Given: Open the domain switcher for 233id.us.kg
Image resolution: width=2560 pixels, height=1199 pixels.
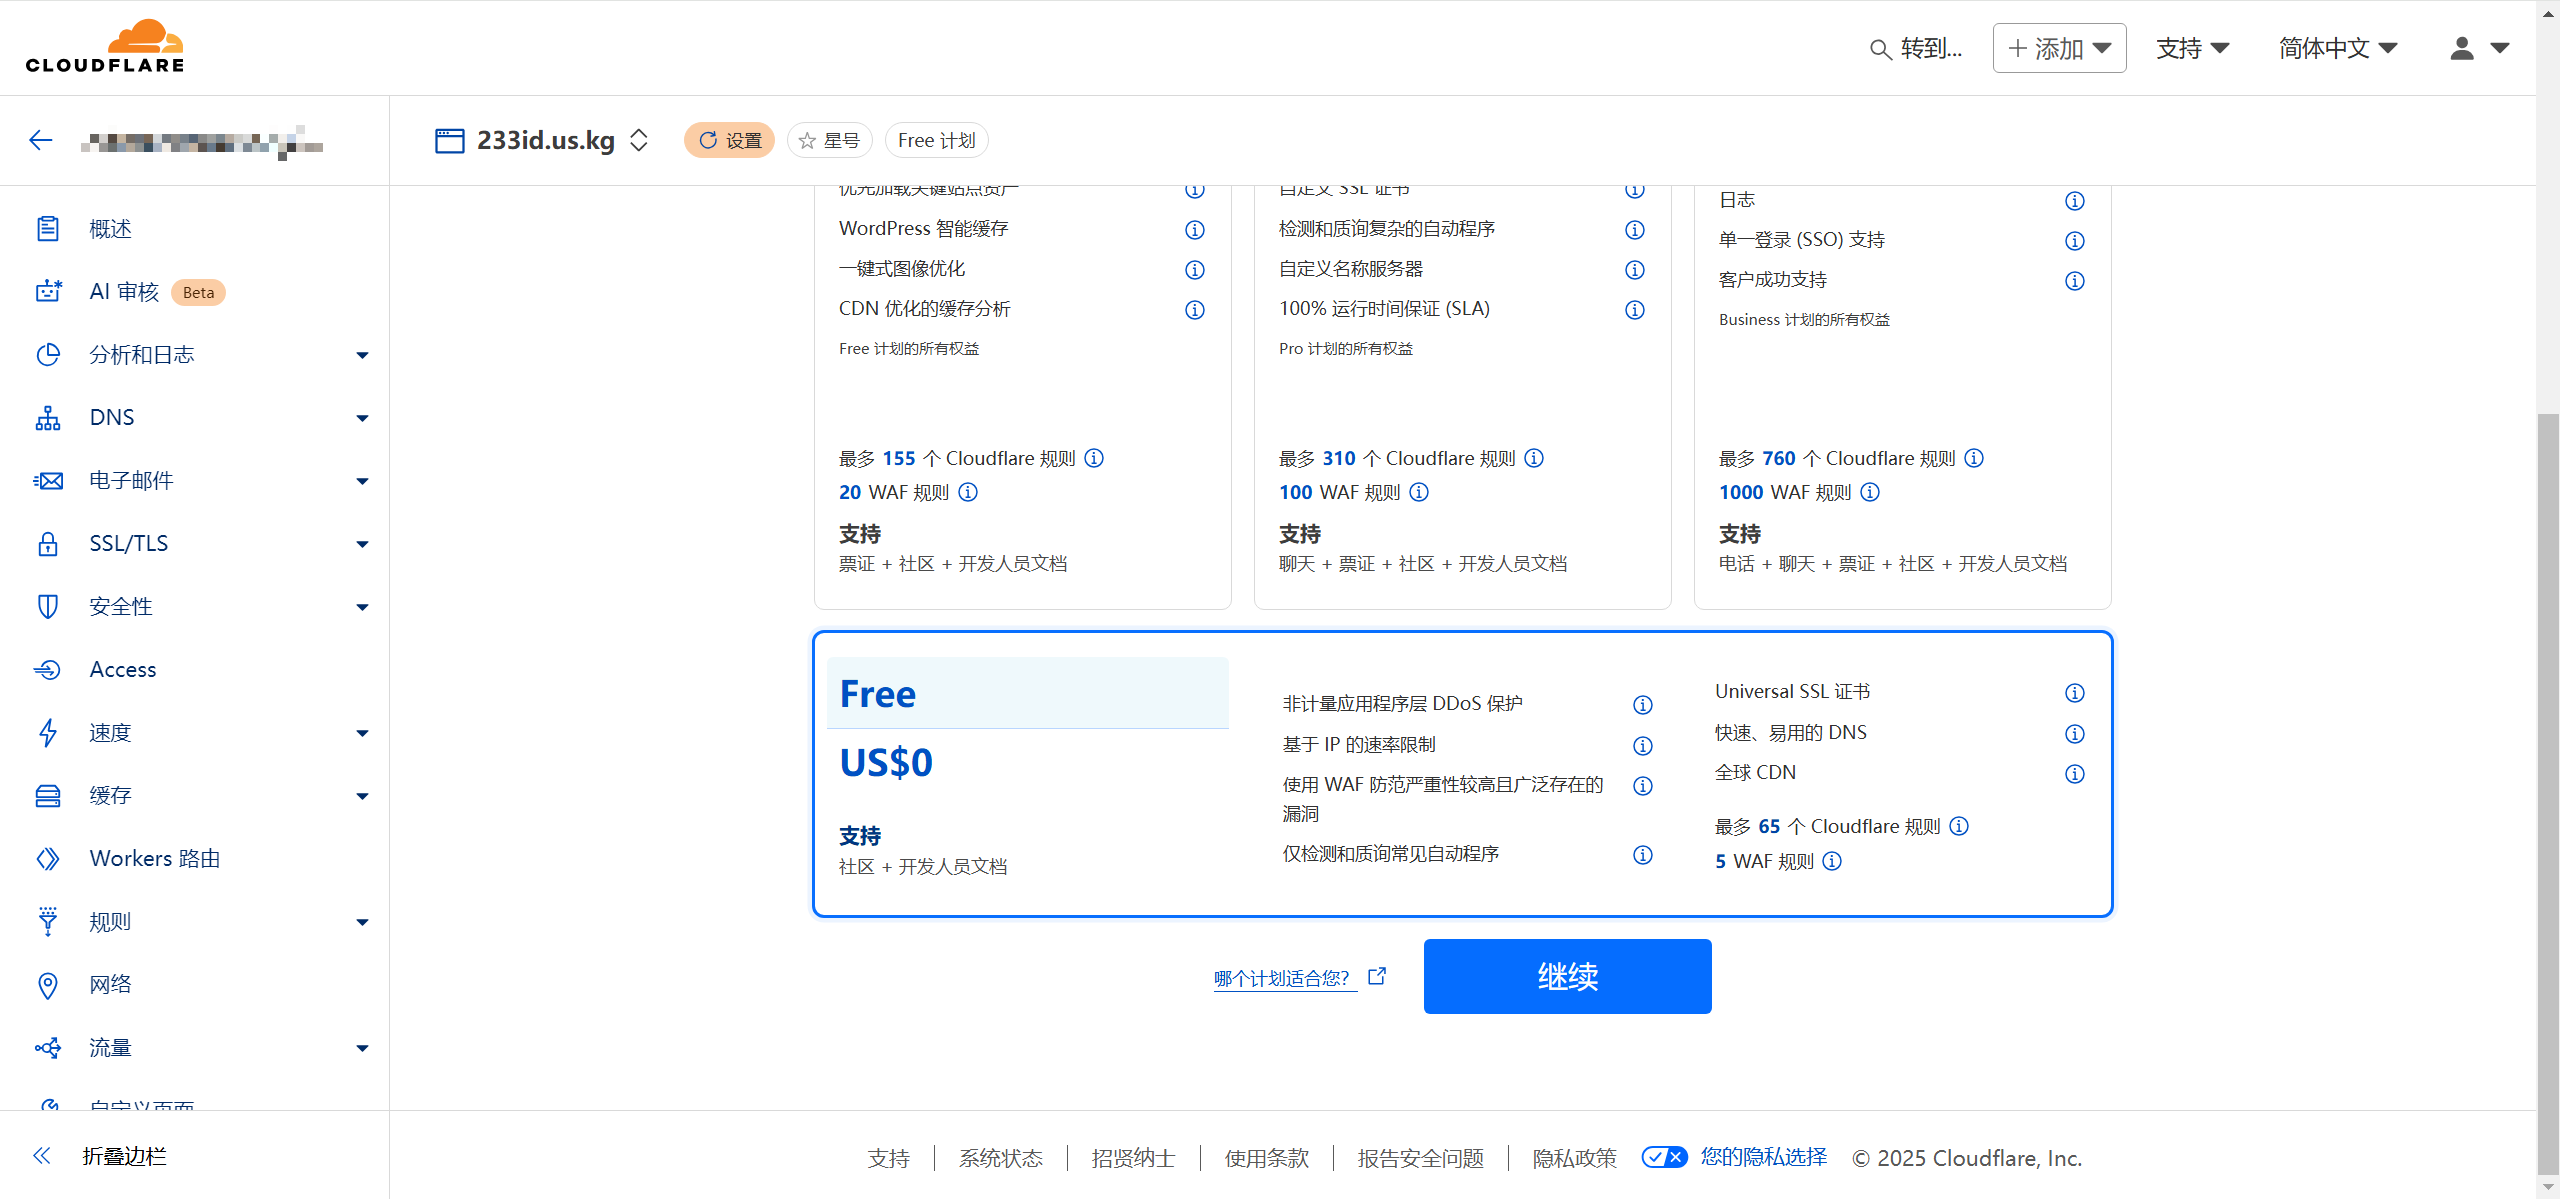Looking at the screenshot, I should (x=639, y=141).
